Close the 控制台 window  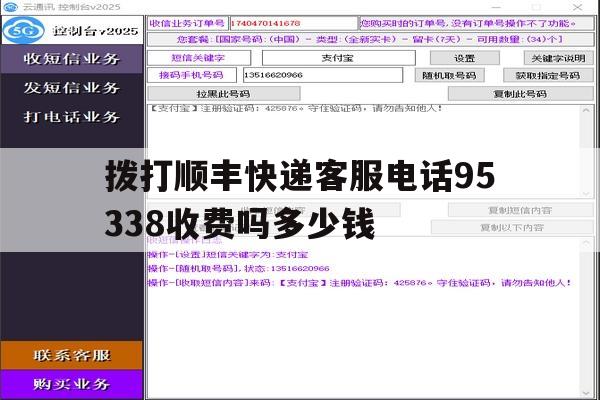pyautogui.click(x=577, y=7)
